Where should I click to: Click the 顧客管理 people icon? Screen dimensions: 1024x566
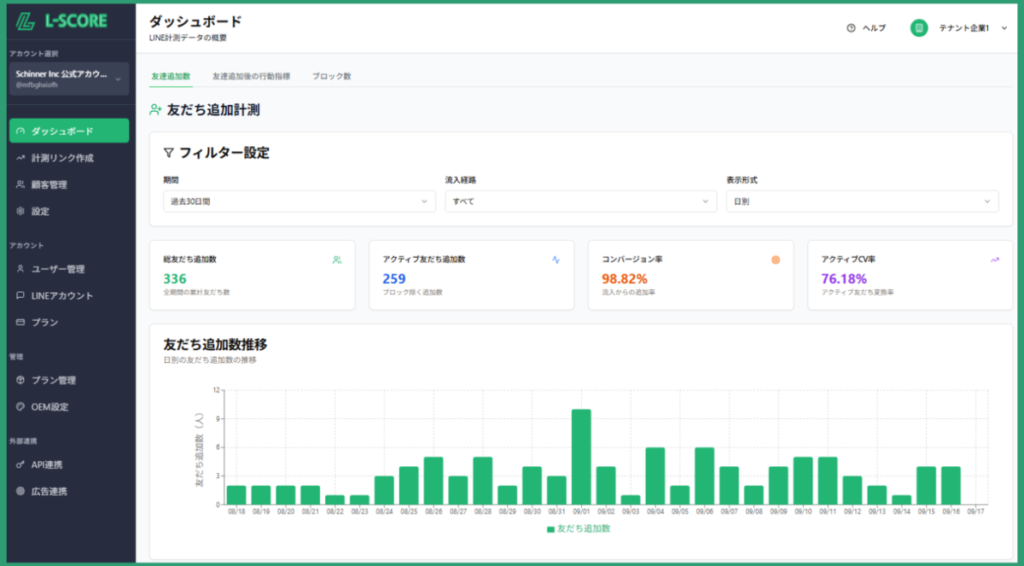21,185
